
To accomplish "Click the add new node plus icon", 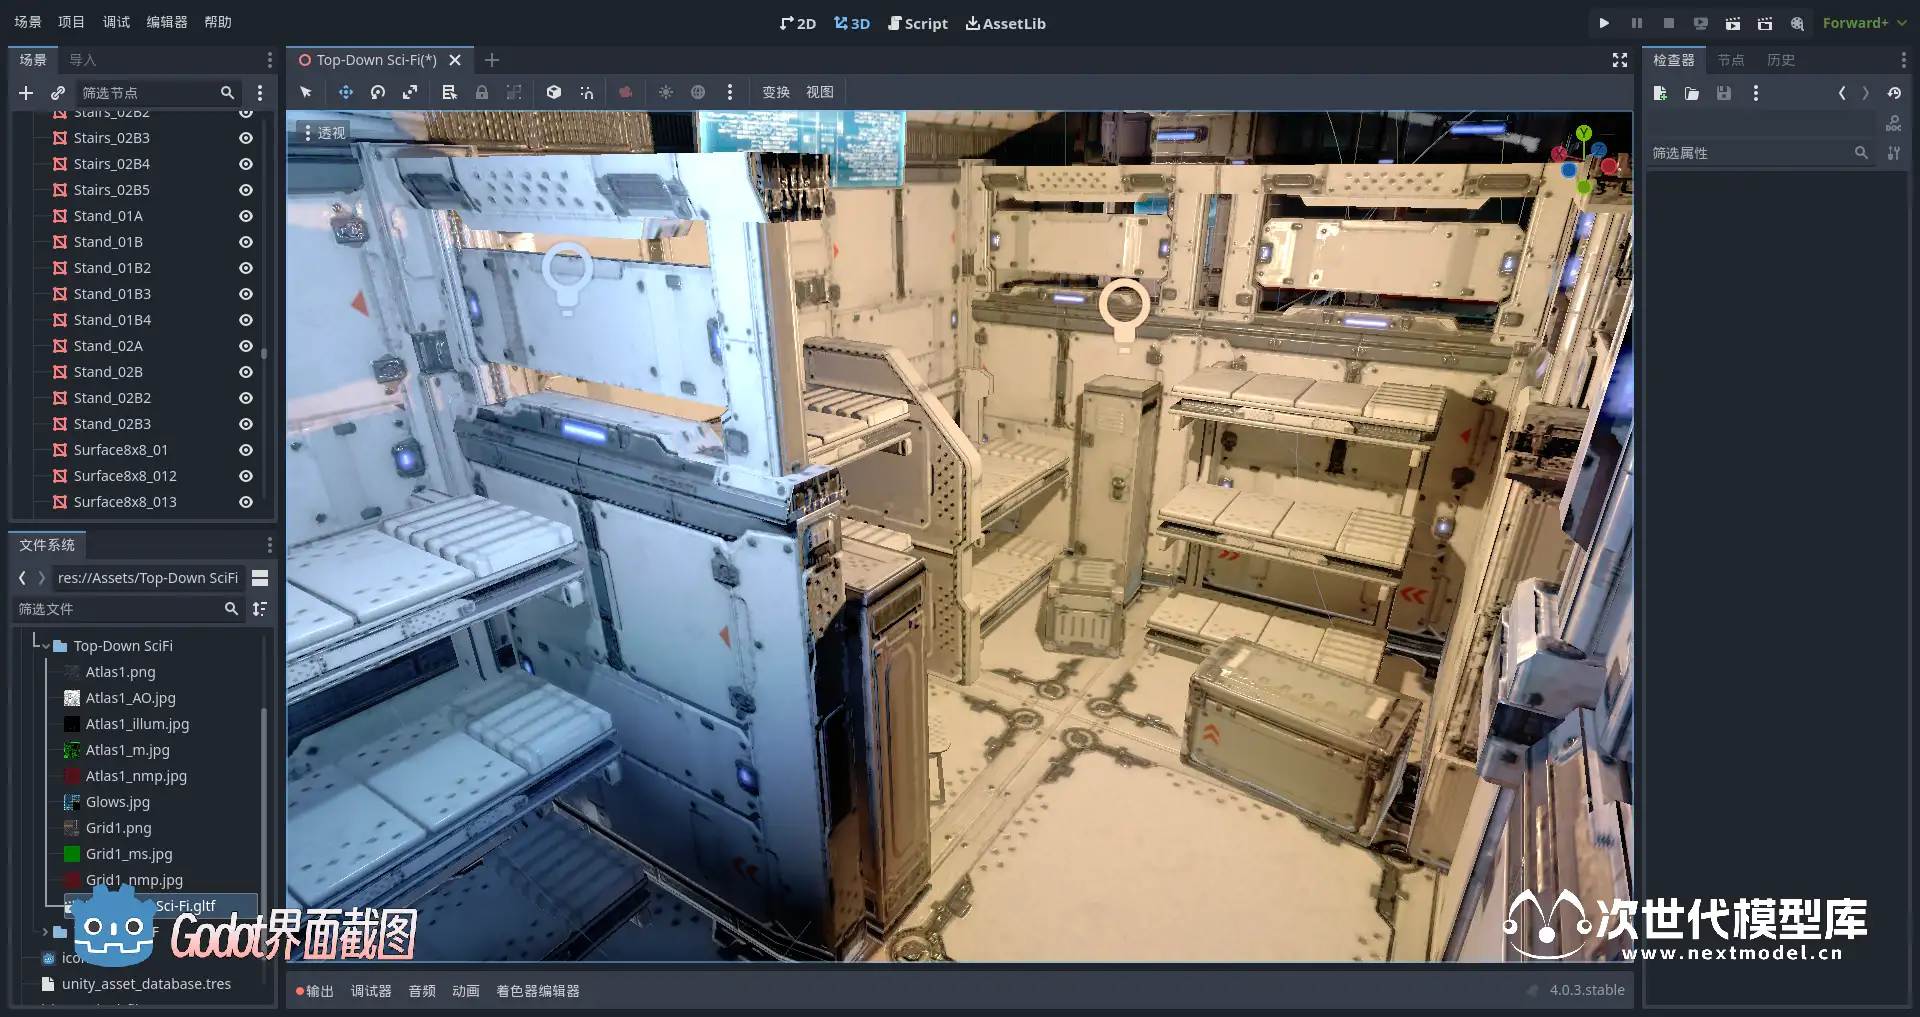I will pyautogui.click(x=26, y=93).
